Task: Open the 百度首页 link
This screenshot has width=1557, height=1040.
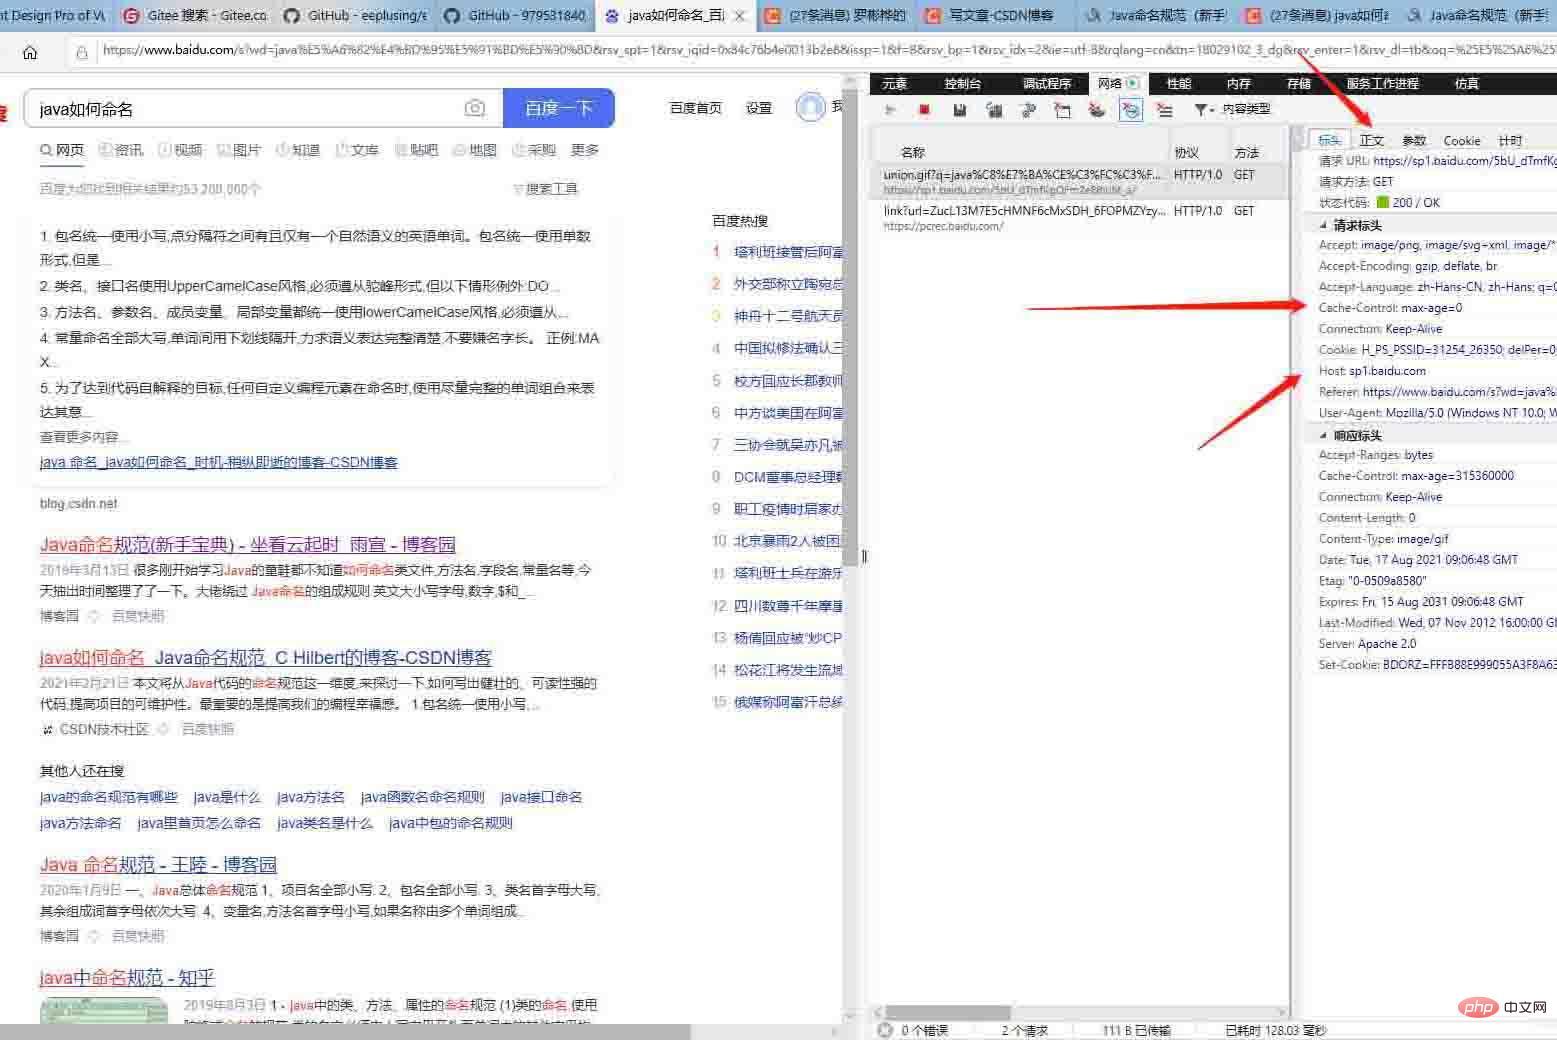Action: pyautogui.click(x=696, y=108)
